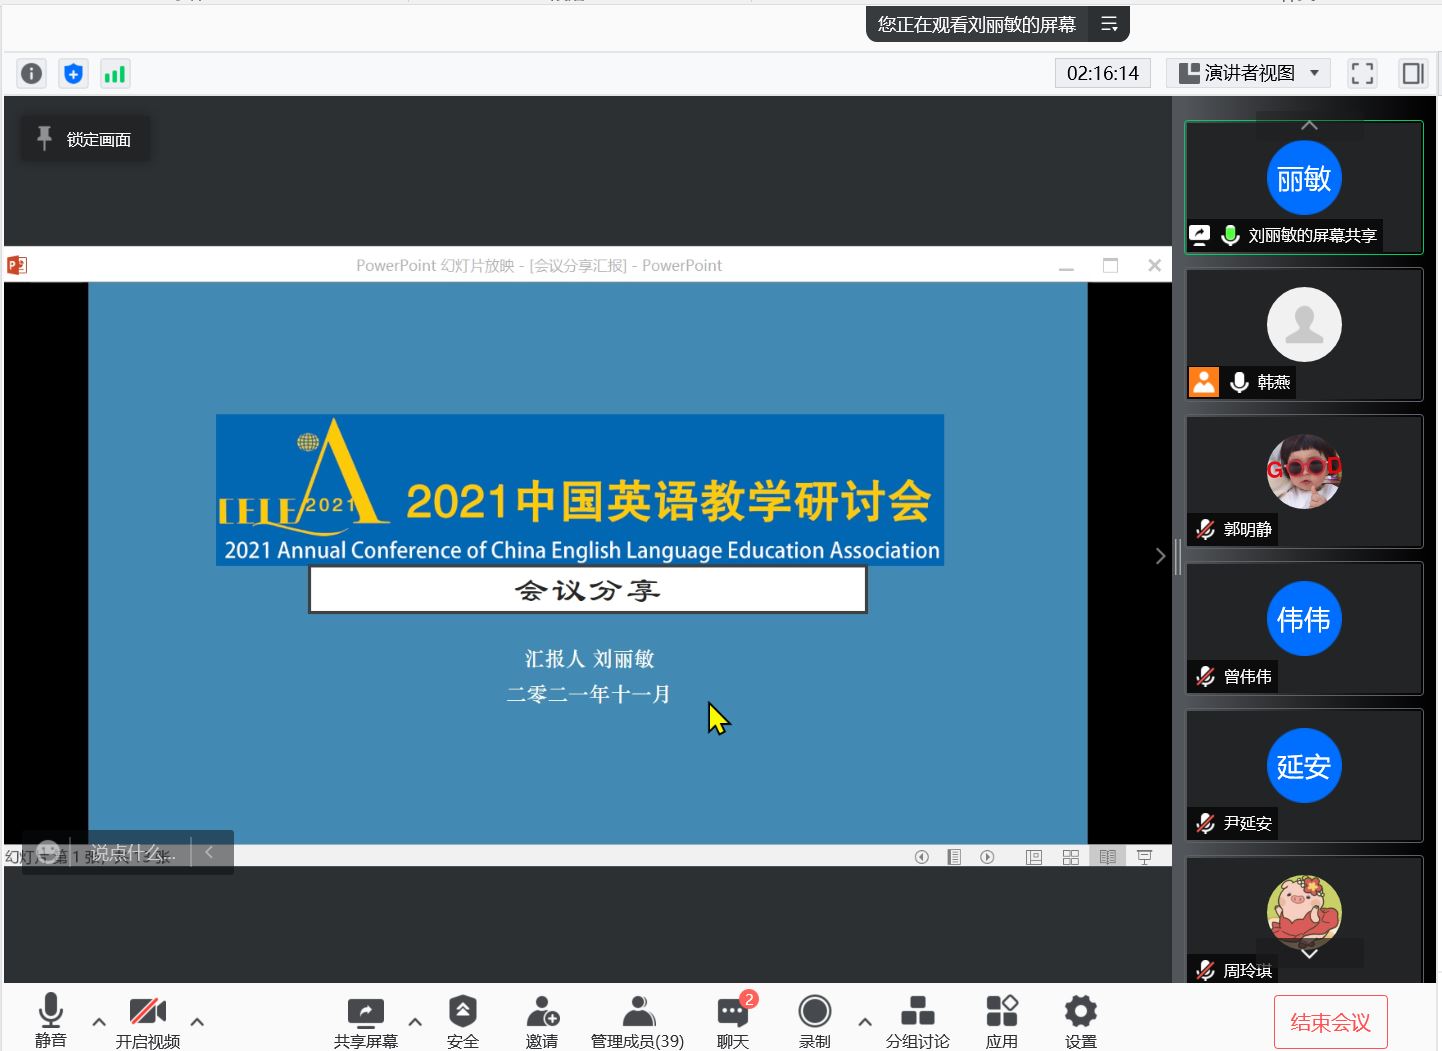Expand recording options arrow next to 录制

(865, 1022)
